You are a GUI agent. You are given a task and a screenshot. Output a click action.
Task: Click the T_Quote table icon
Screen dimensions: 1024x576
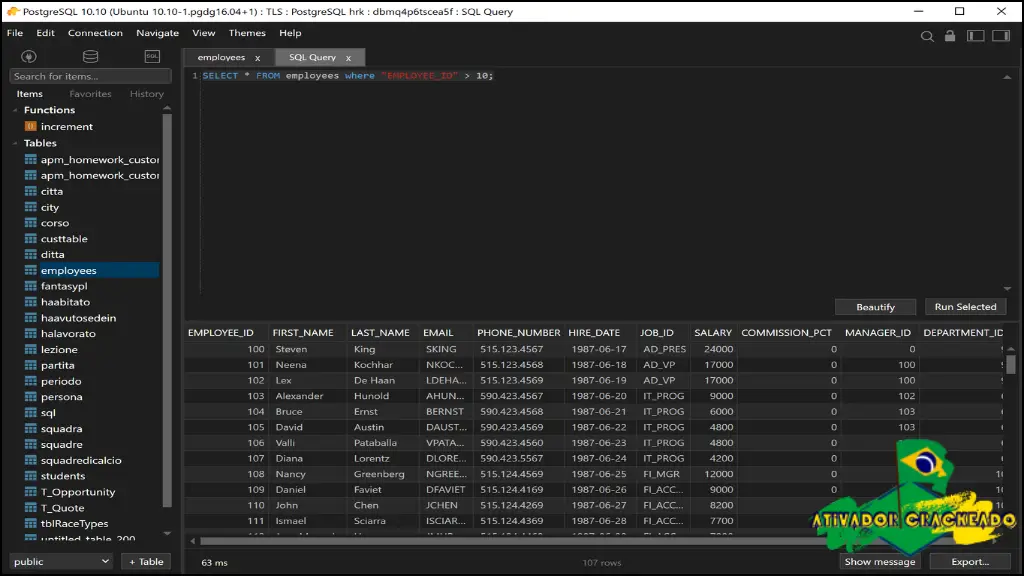click(x=31, y=507)
